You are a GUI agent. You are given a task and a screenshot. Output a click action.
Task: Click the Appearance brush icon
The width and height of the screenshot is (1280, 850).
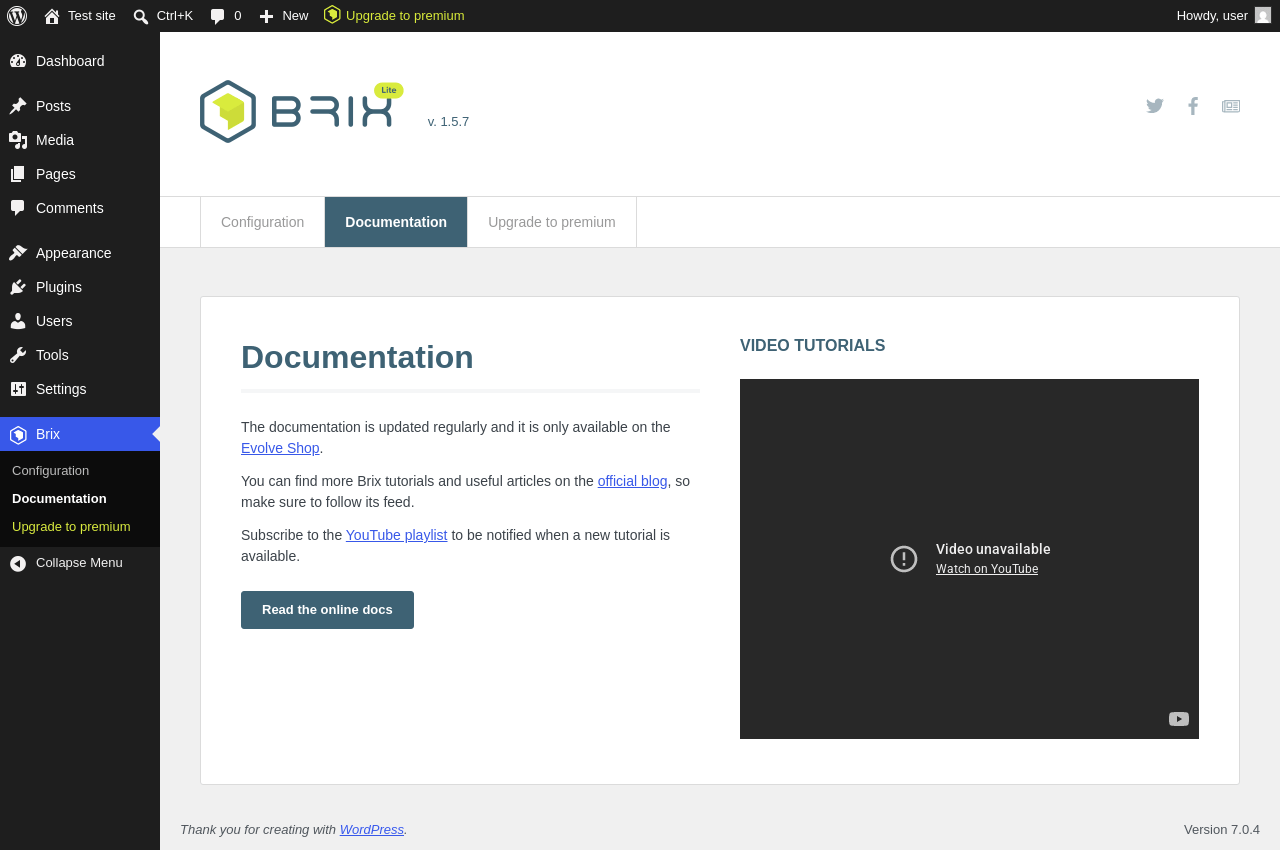click(18, 253)
